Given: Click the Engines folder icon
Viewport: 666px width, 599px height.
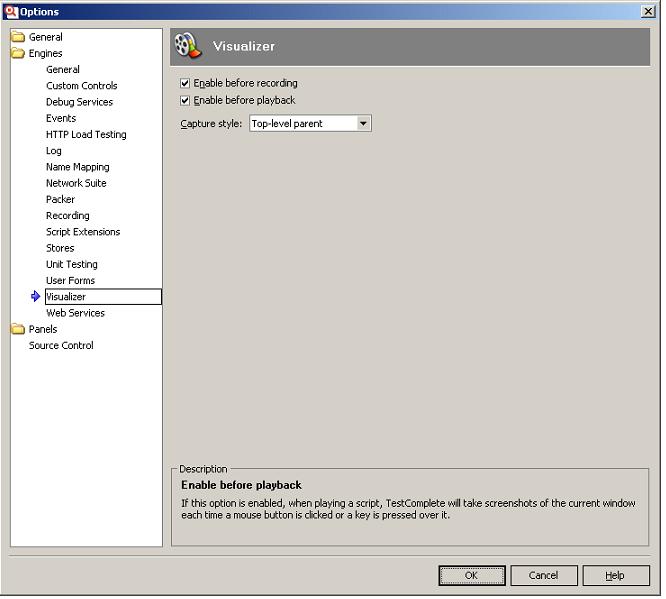Looking at the screenshot, I should point(18,53).
